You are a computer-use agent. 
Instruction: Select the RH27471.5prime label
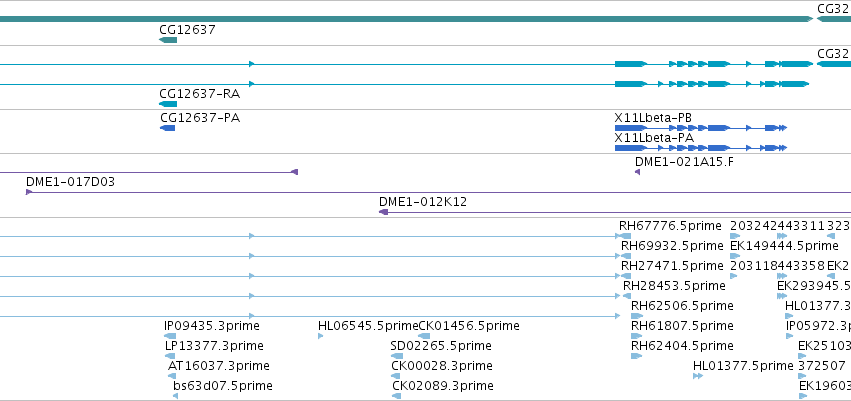[x=672, y=266]
